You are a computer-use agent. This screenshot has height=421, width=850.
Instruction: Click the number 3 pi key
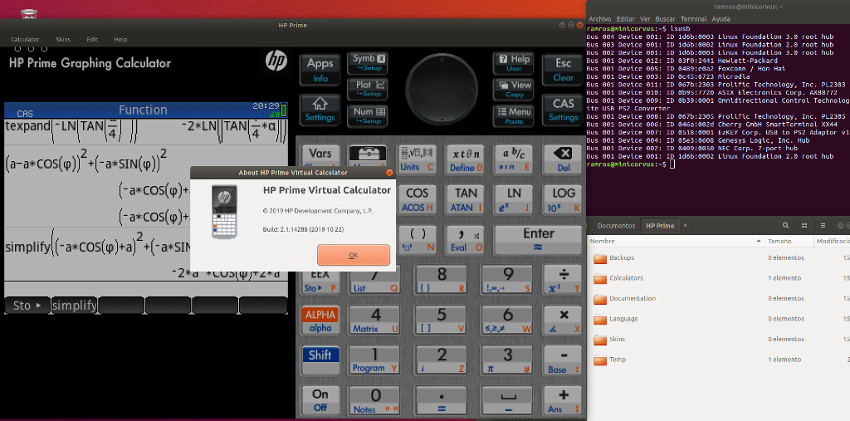[x=507, y=360]
